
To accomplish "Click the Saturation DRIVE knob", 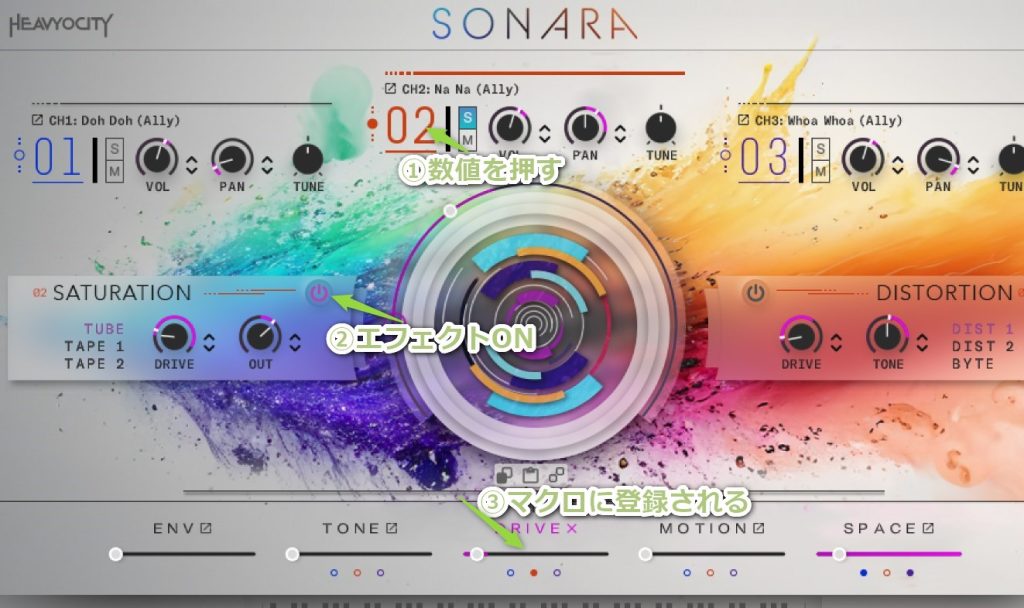I will [174, 336].
